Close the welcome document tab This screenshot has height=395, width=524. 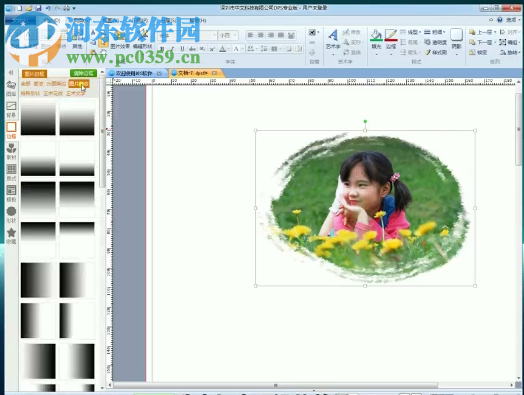[x=159, y=73]
